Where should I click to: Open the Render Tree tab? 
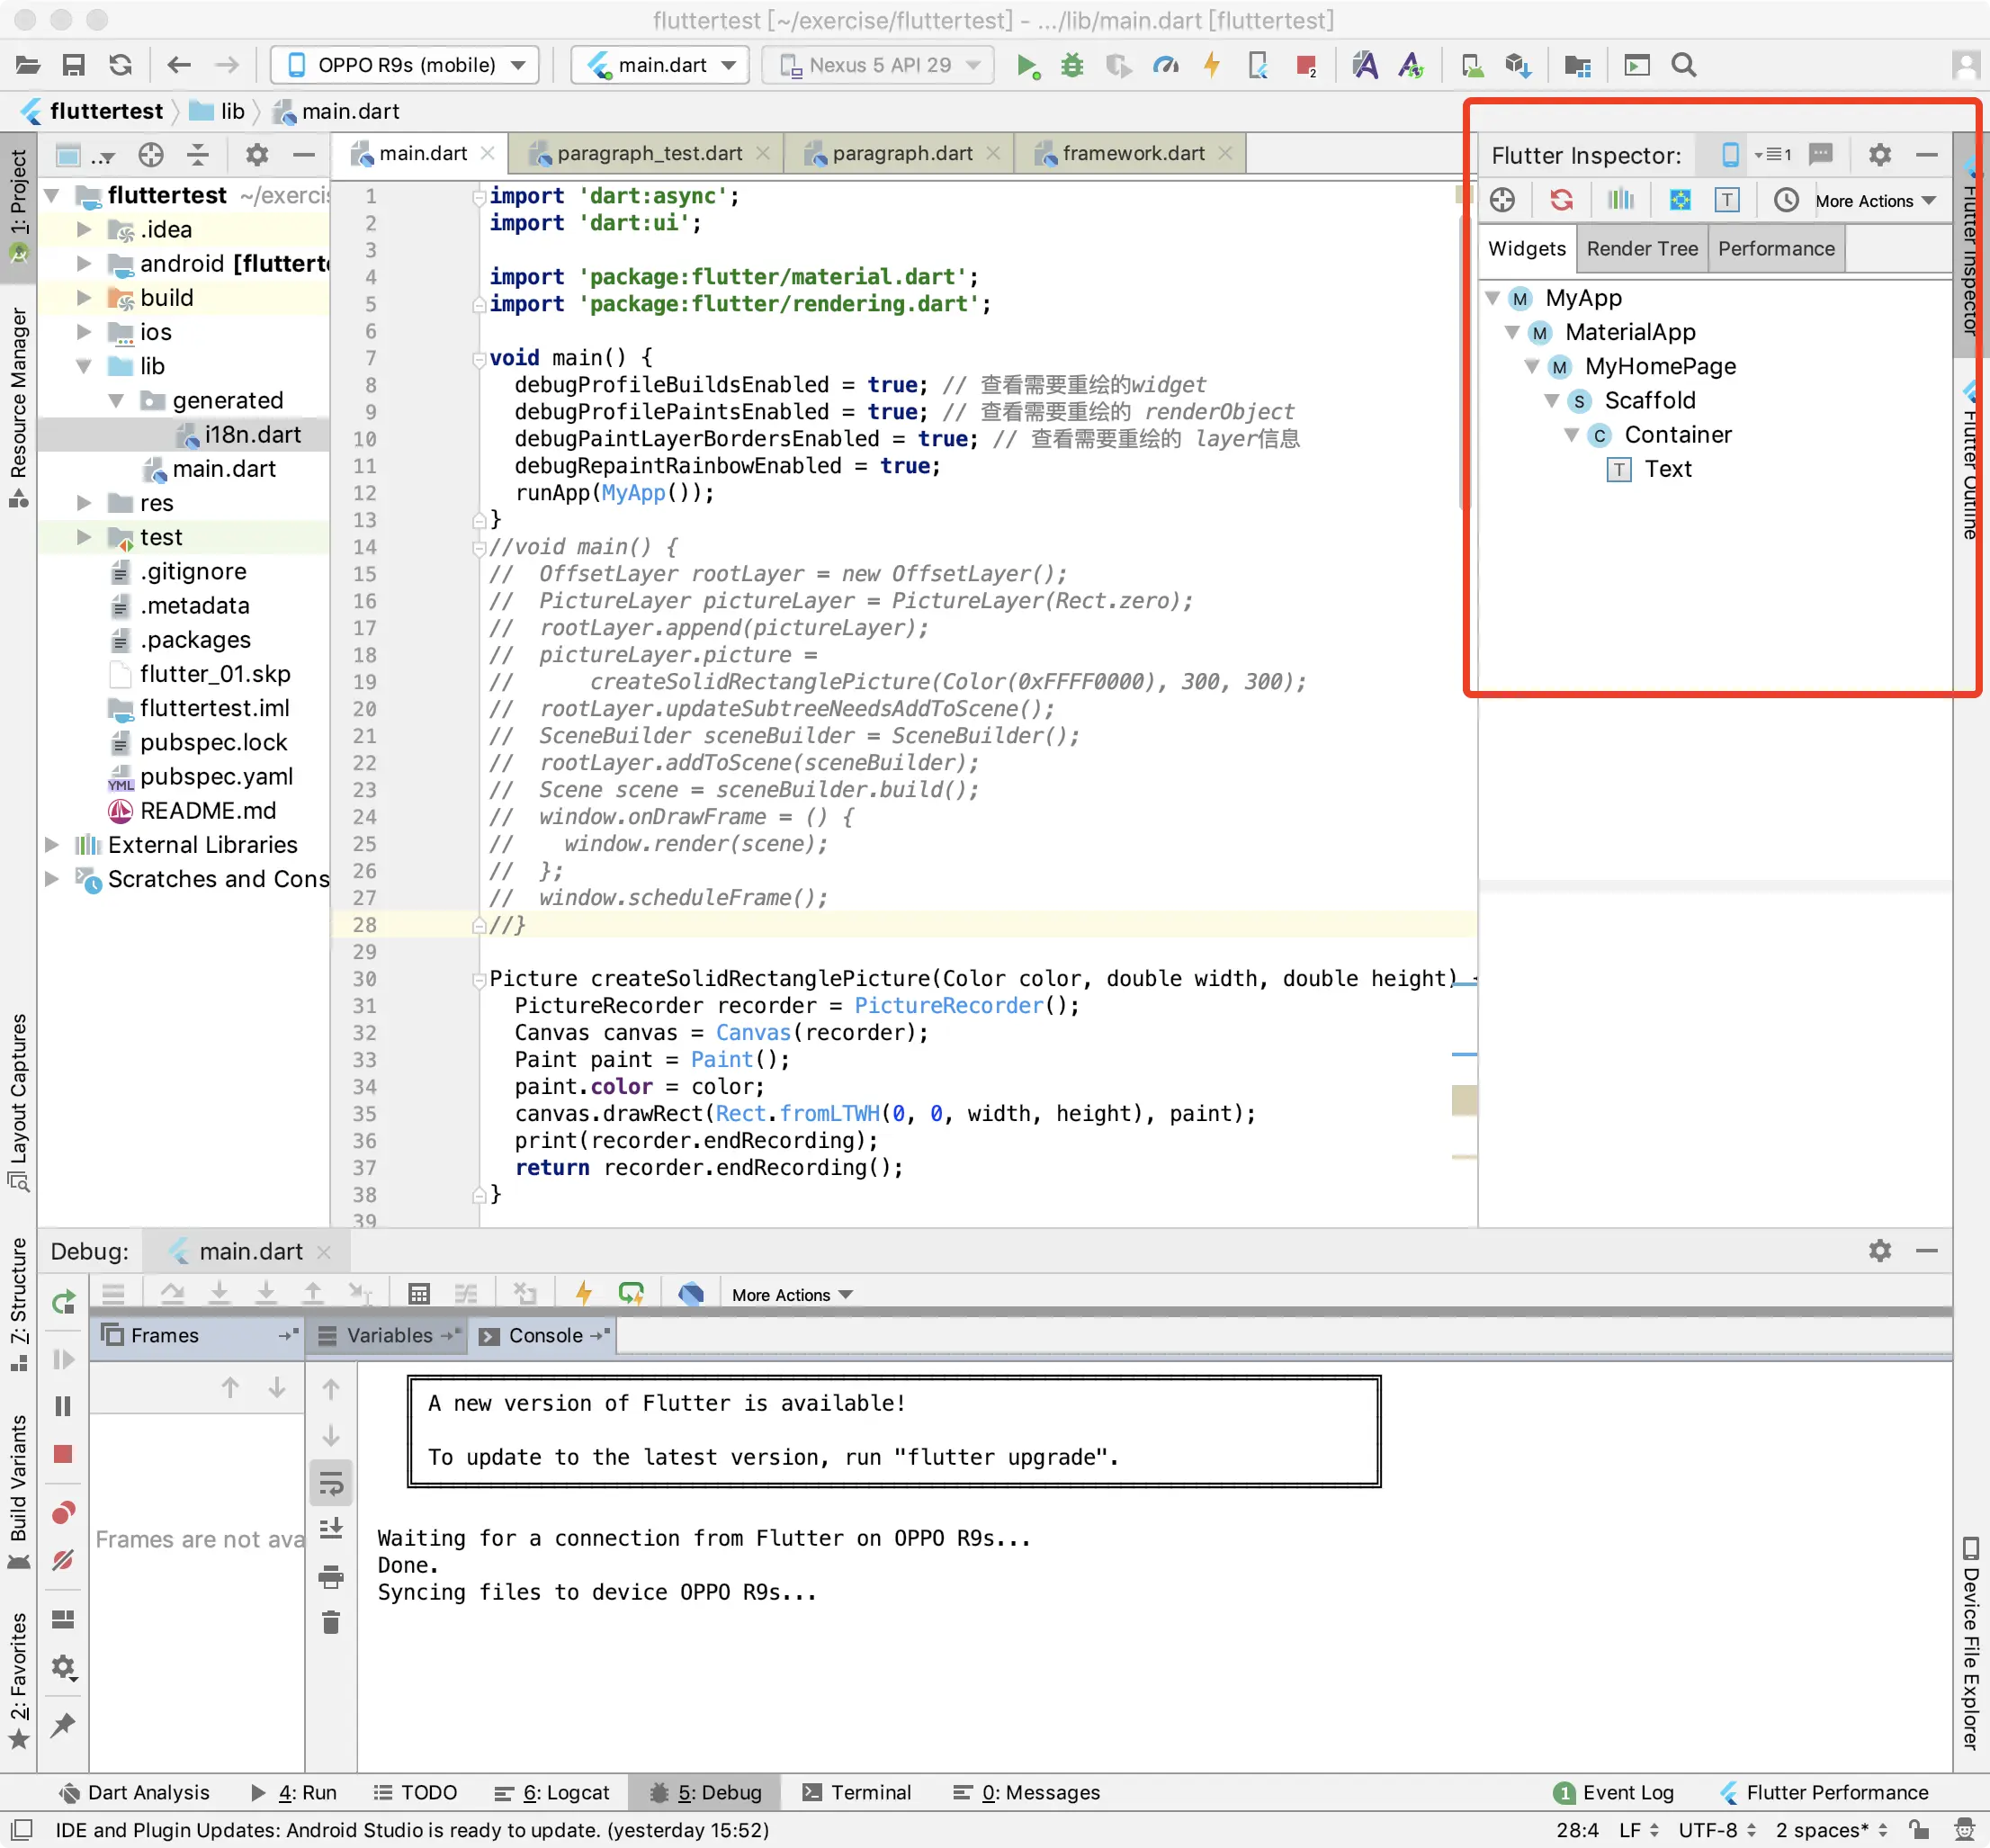point(1642,249)
